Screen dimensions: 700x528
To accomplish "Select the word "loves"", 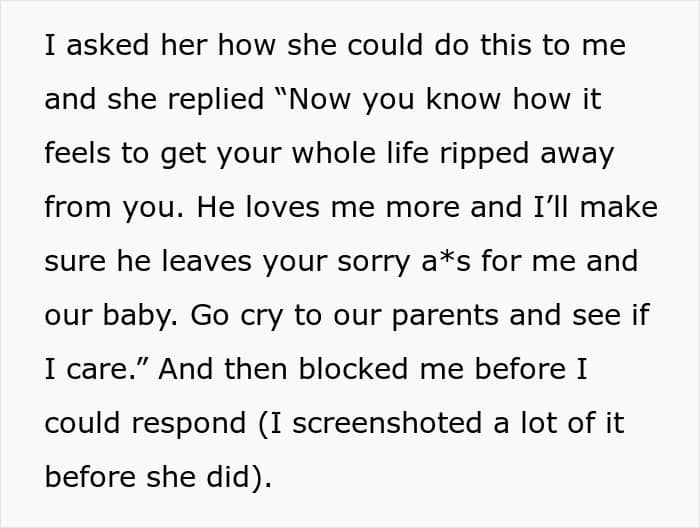I will [x=282, y=207].
